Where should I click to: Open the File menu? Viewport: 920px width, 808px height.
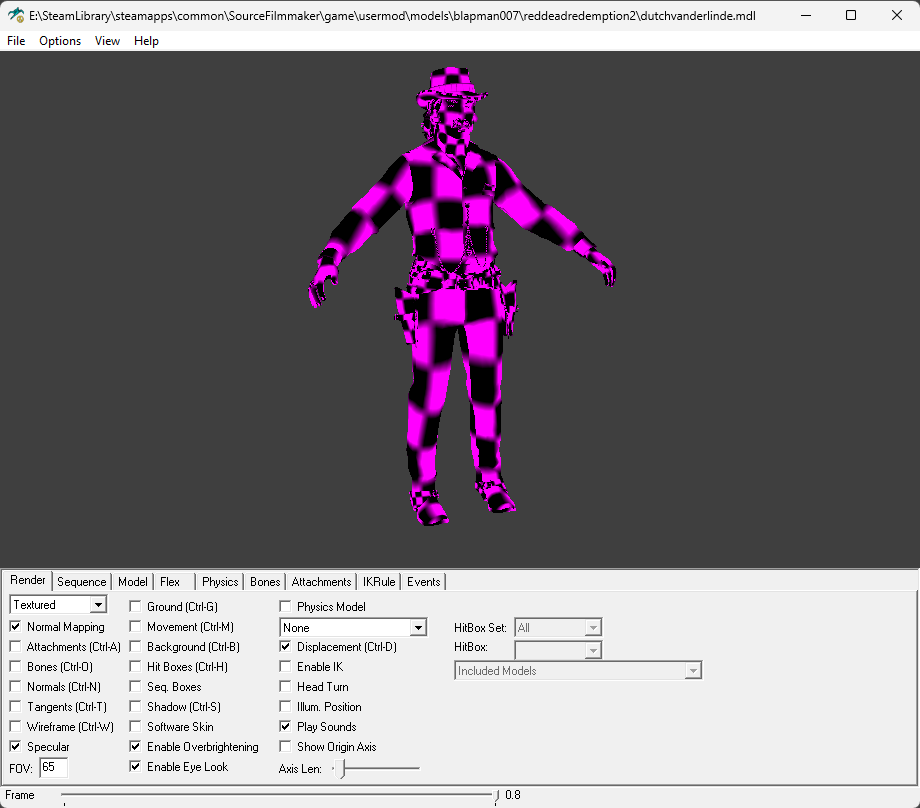[x=16, y=40]
